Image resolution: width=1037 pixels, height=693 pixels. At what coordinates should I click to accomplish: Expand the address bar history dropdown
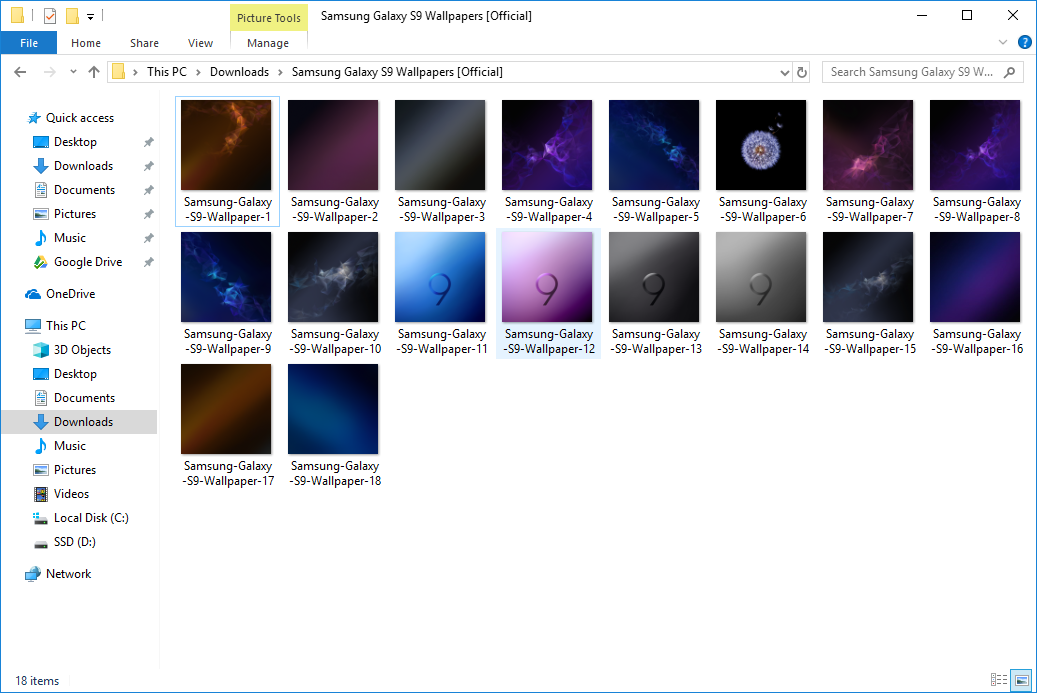[x=785, y=72]
